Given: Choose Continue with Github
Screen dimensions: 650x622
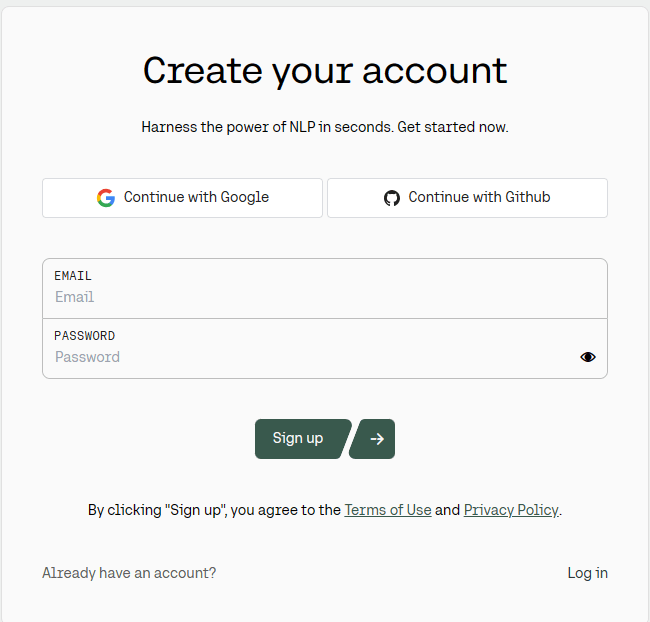Looking at the screenshot, I should (x=467, y=198).
